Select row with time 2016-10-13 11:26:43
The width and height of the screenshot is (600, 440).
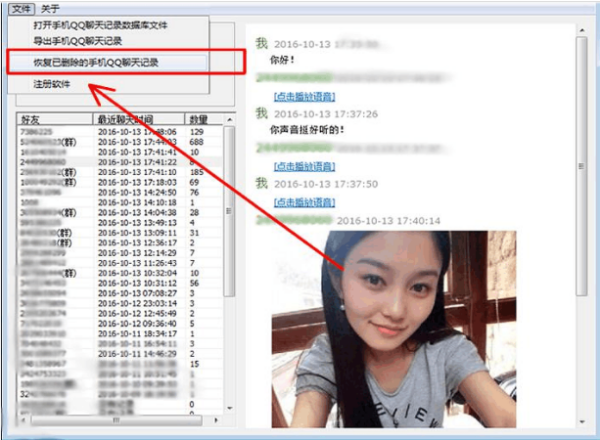tap(119, 263)
